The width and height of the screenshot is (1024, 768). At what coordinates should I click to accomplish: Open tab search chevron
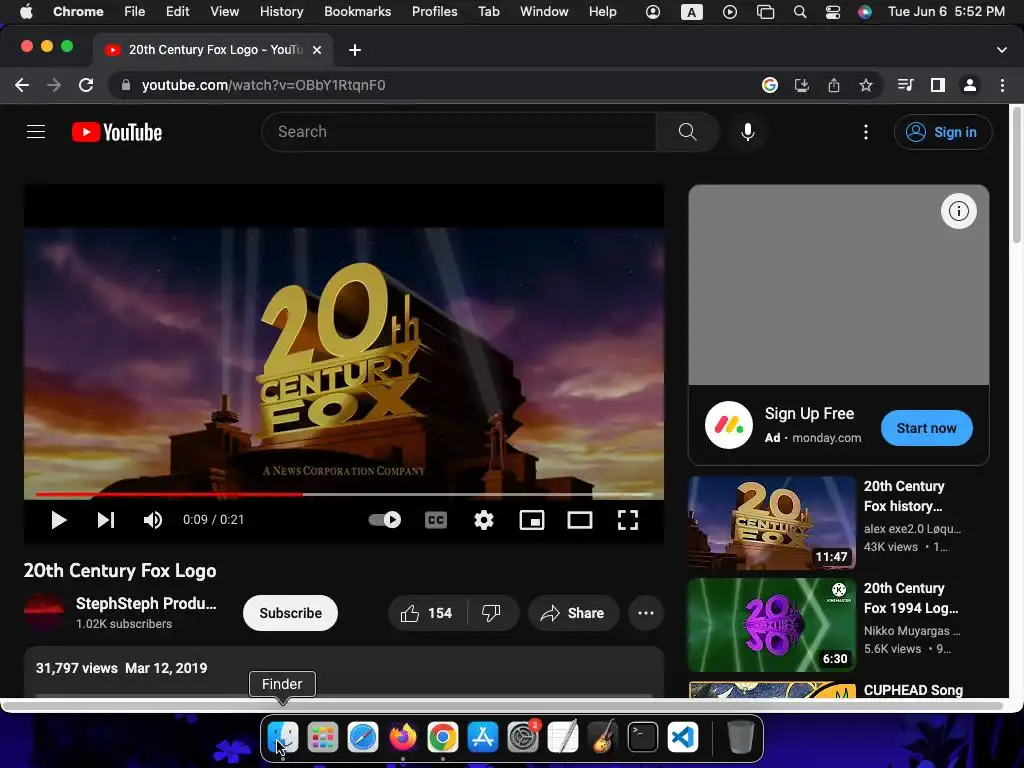point(1002,50)
